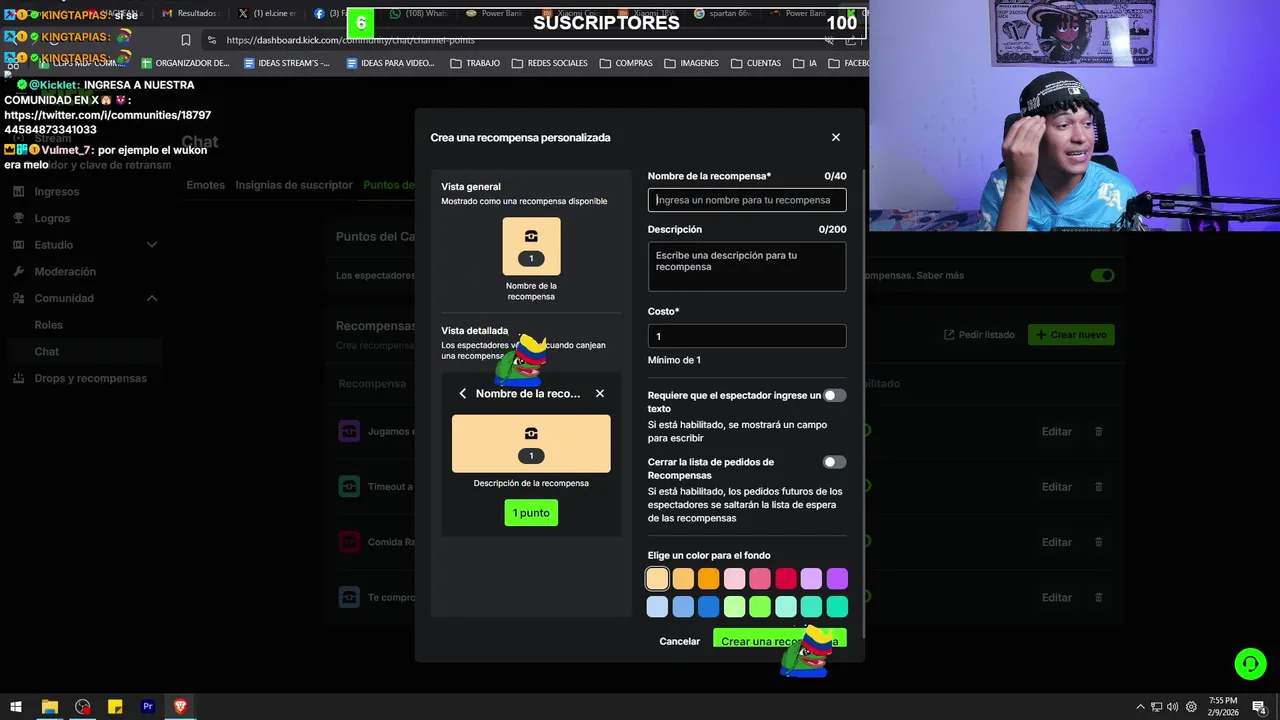Open the REDES SOCIALES bookmarks folder
The height and width of the screenshot is (720, 1280).
tap(549, 63)
